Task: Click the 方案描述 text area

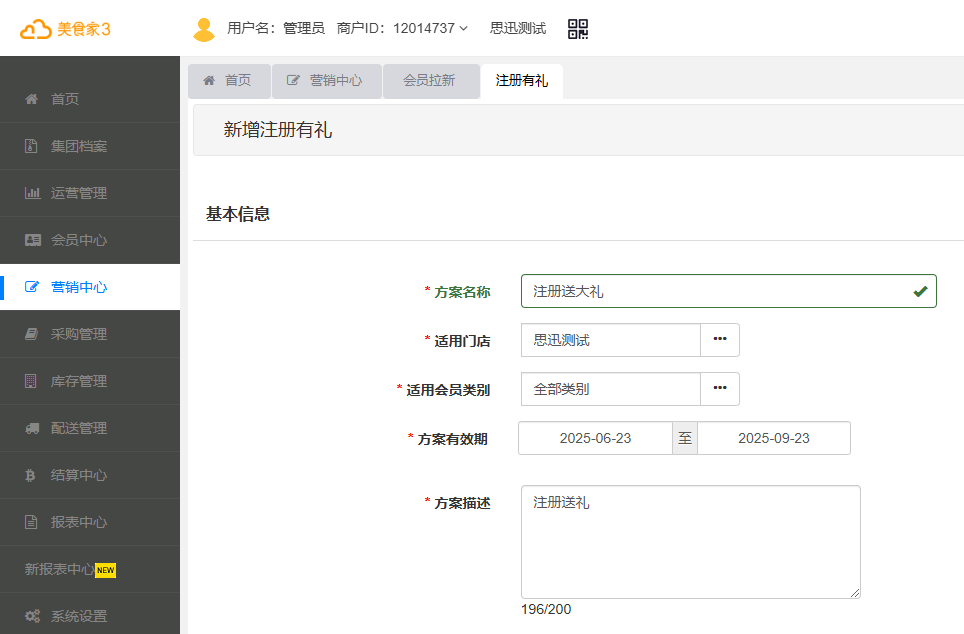Action: click(x=690, y=542)
